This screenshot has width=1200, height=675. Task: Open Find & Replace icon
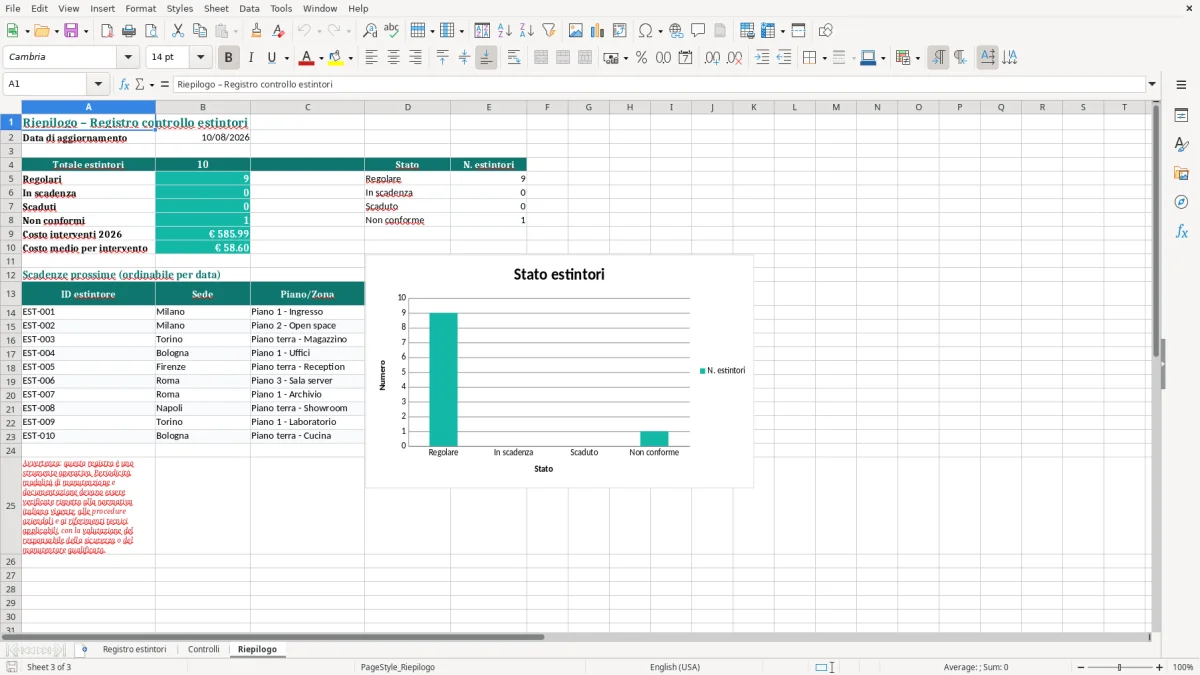coord(370,31)
